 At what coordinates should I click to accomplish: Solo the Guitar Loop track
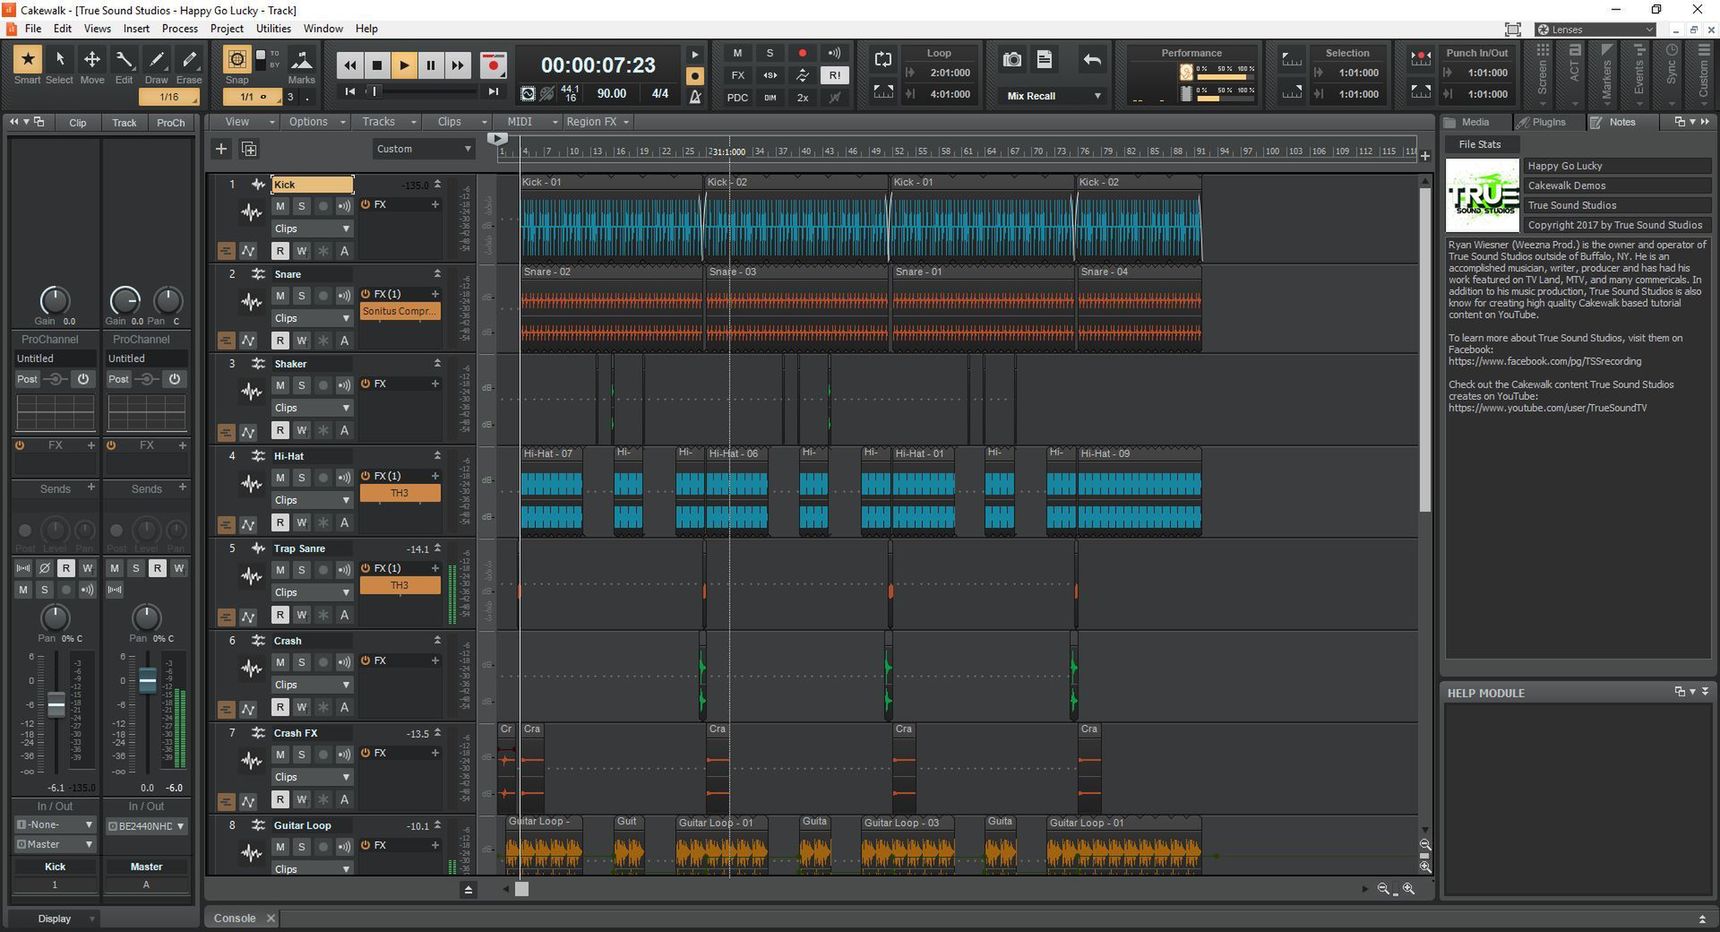click(x=301, y=847)
